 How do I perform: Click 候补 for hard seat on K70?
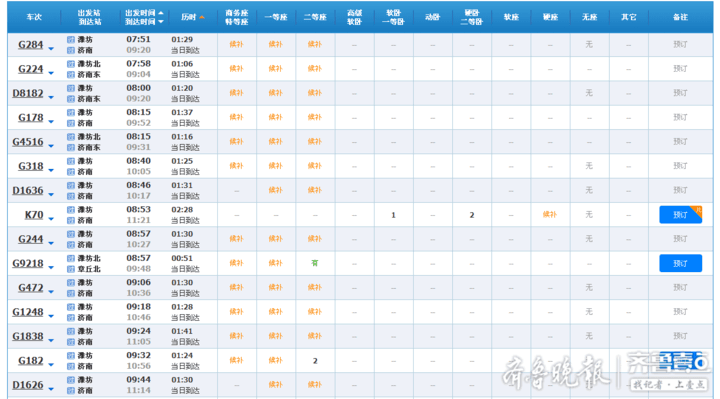550,214
